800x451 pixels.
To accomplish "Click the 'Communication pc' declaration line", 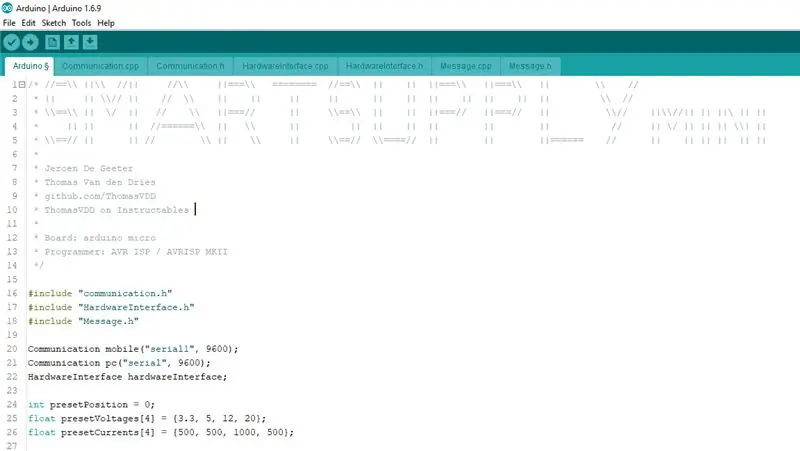I will [119, 363].
